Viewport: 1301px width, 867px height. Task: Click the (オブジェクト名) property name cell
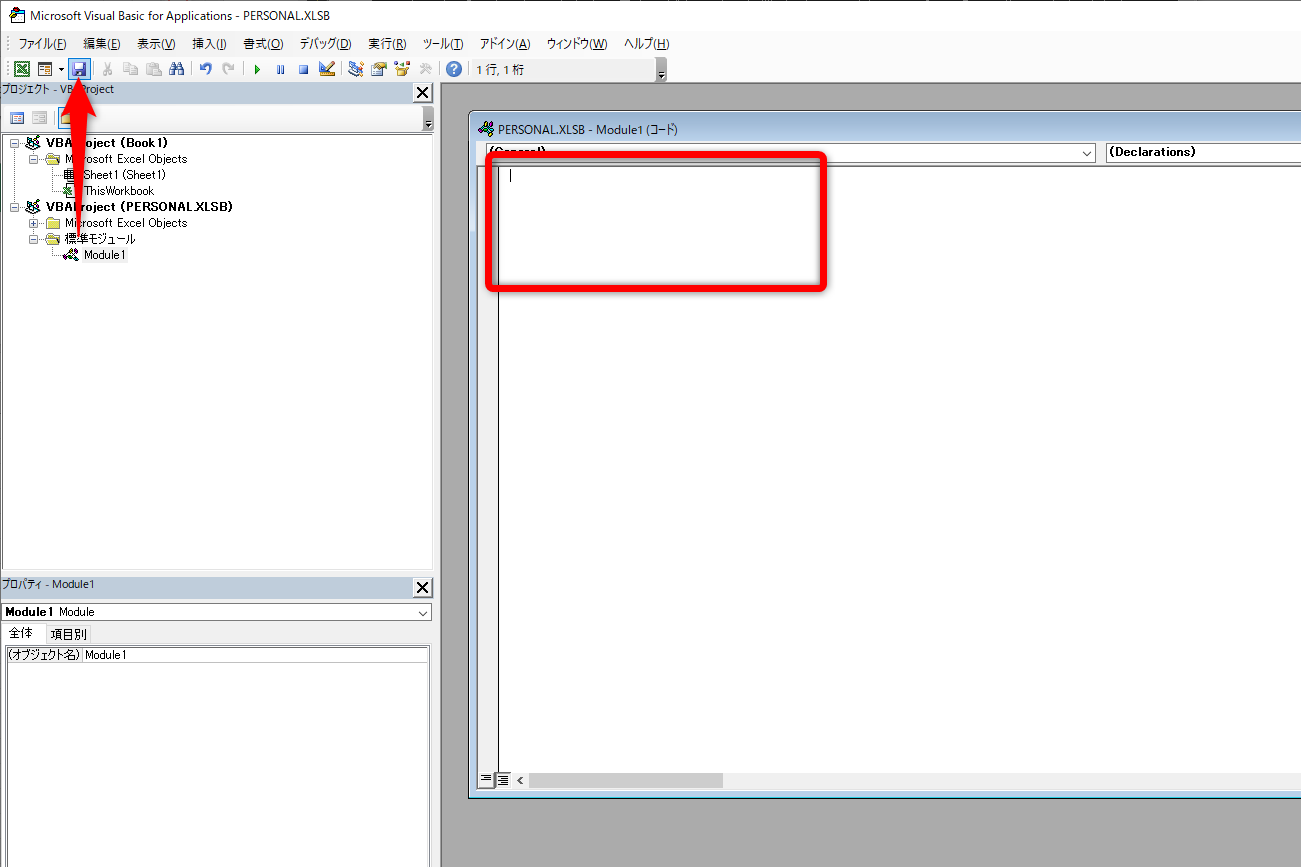pos(44,655)
